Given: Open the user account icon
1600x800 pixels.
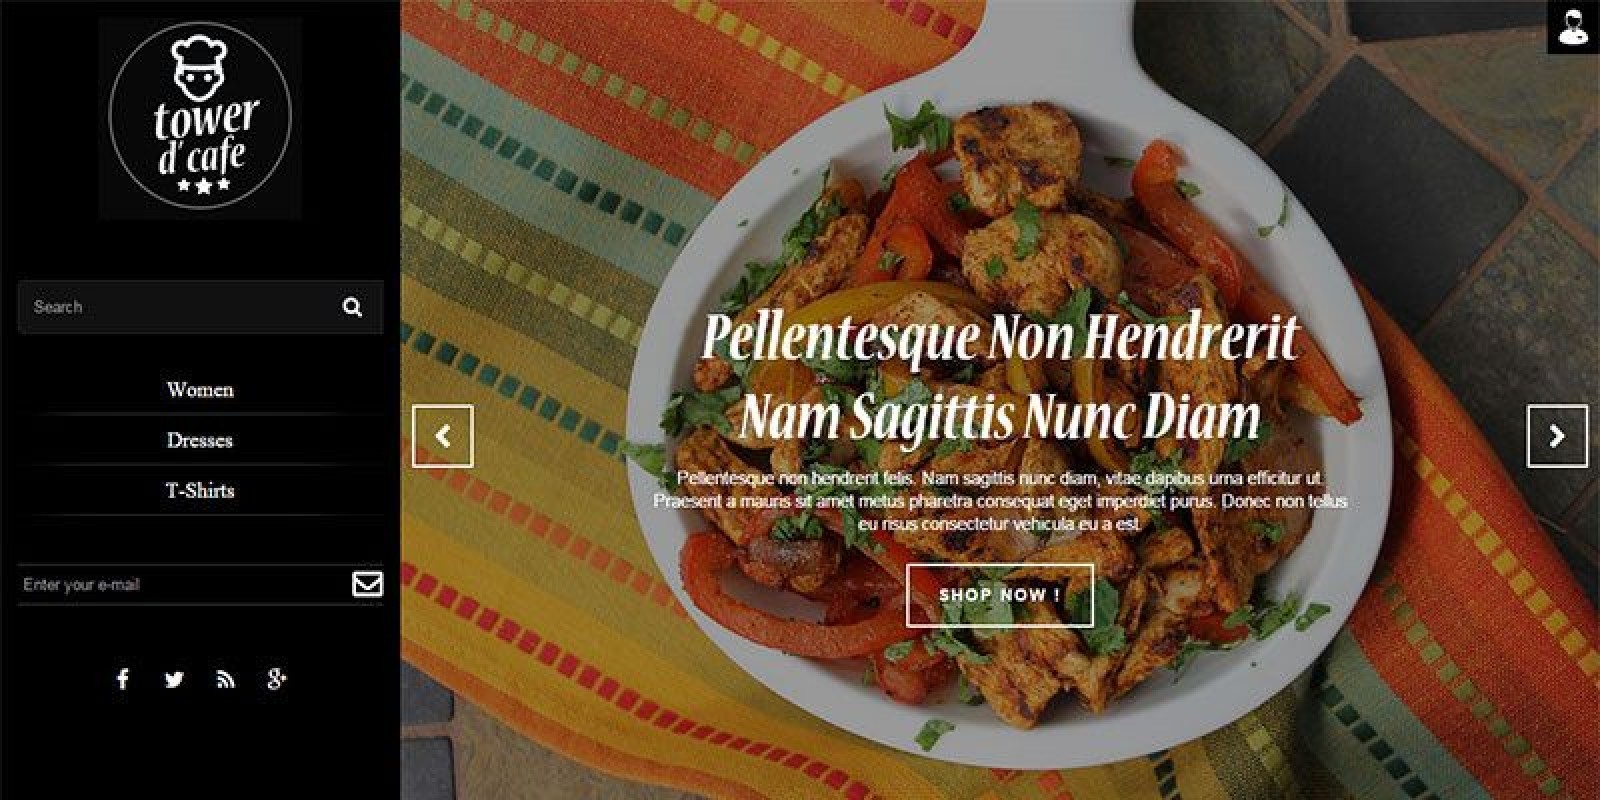Looking at the screenshot, I should click(x=1574, y=27).
